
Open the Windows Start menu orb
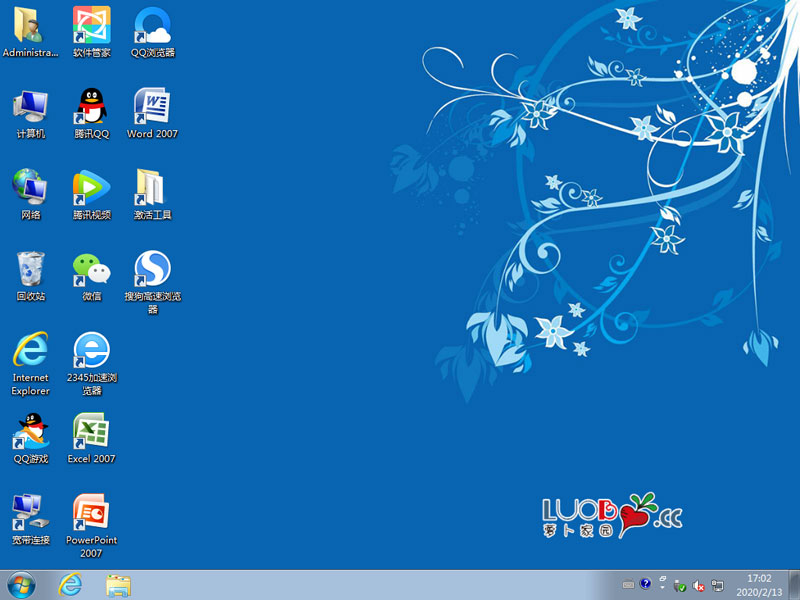(21, 585)
